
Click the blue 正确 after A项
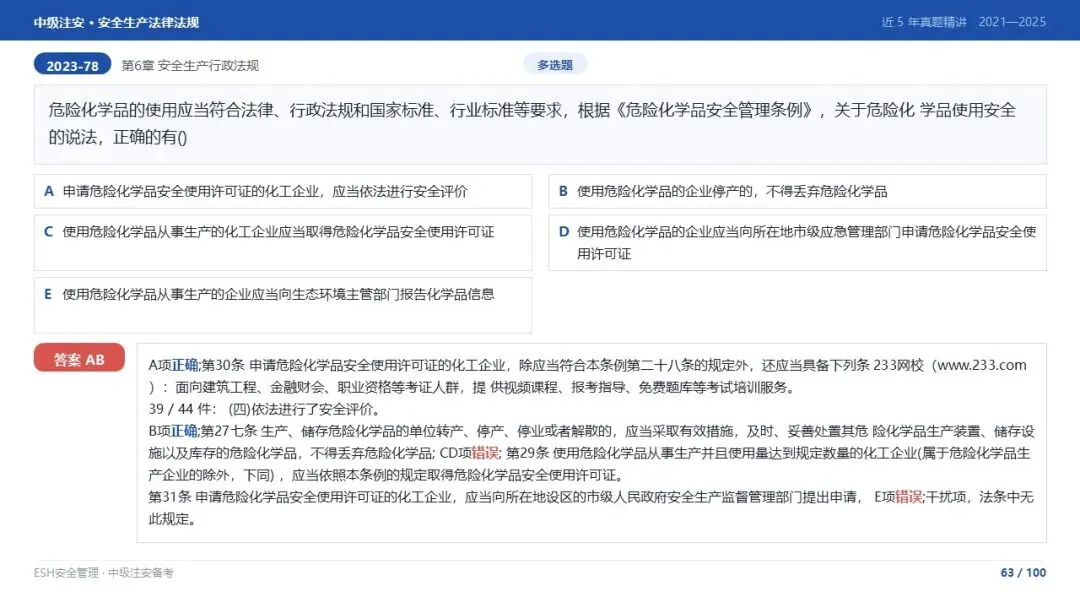click(185, 365)
